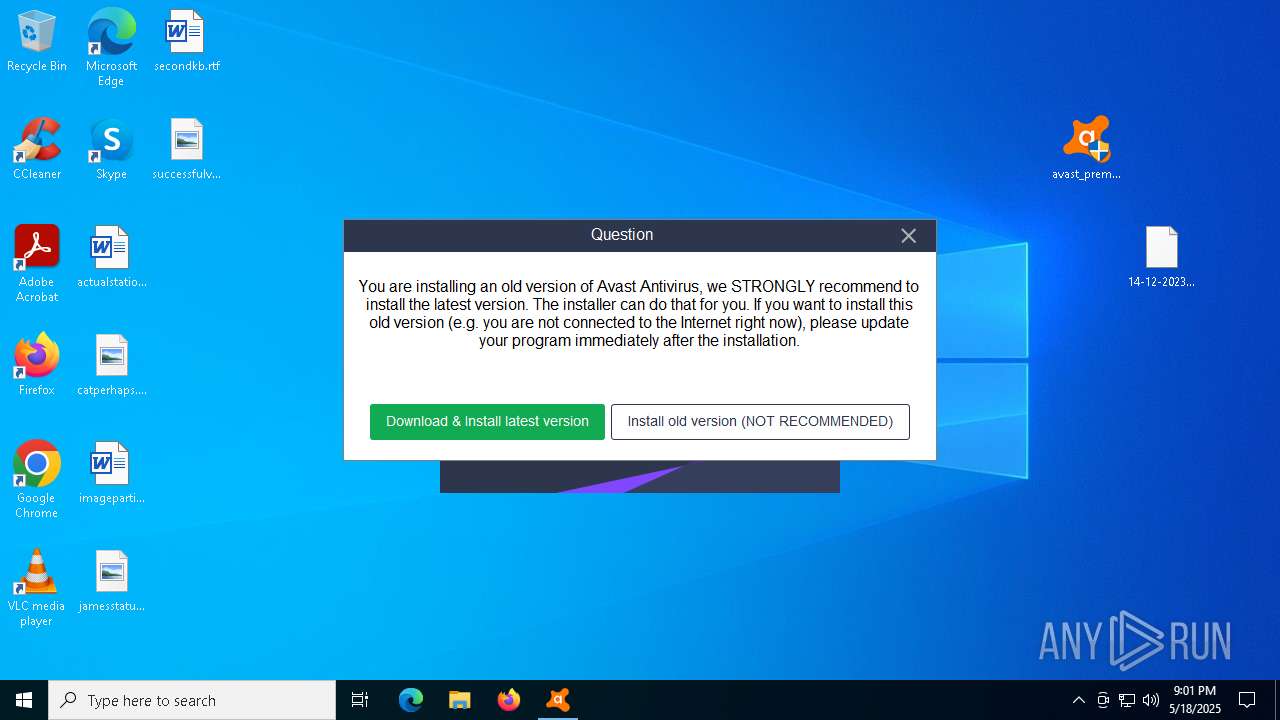Launch Microsoft Edge from the taskbar

(411, 700)
